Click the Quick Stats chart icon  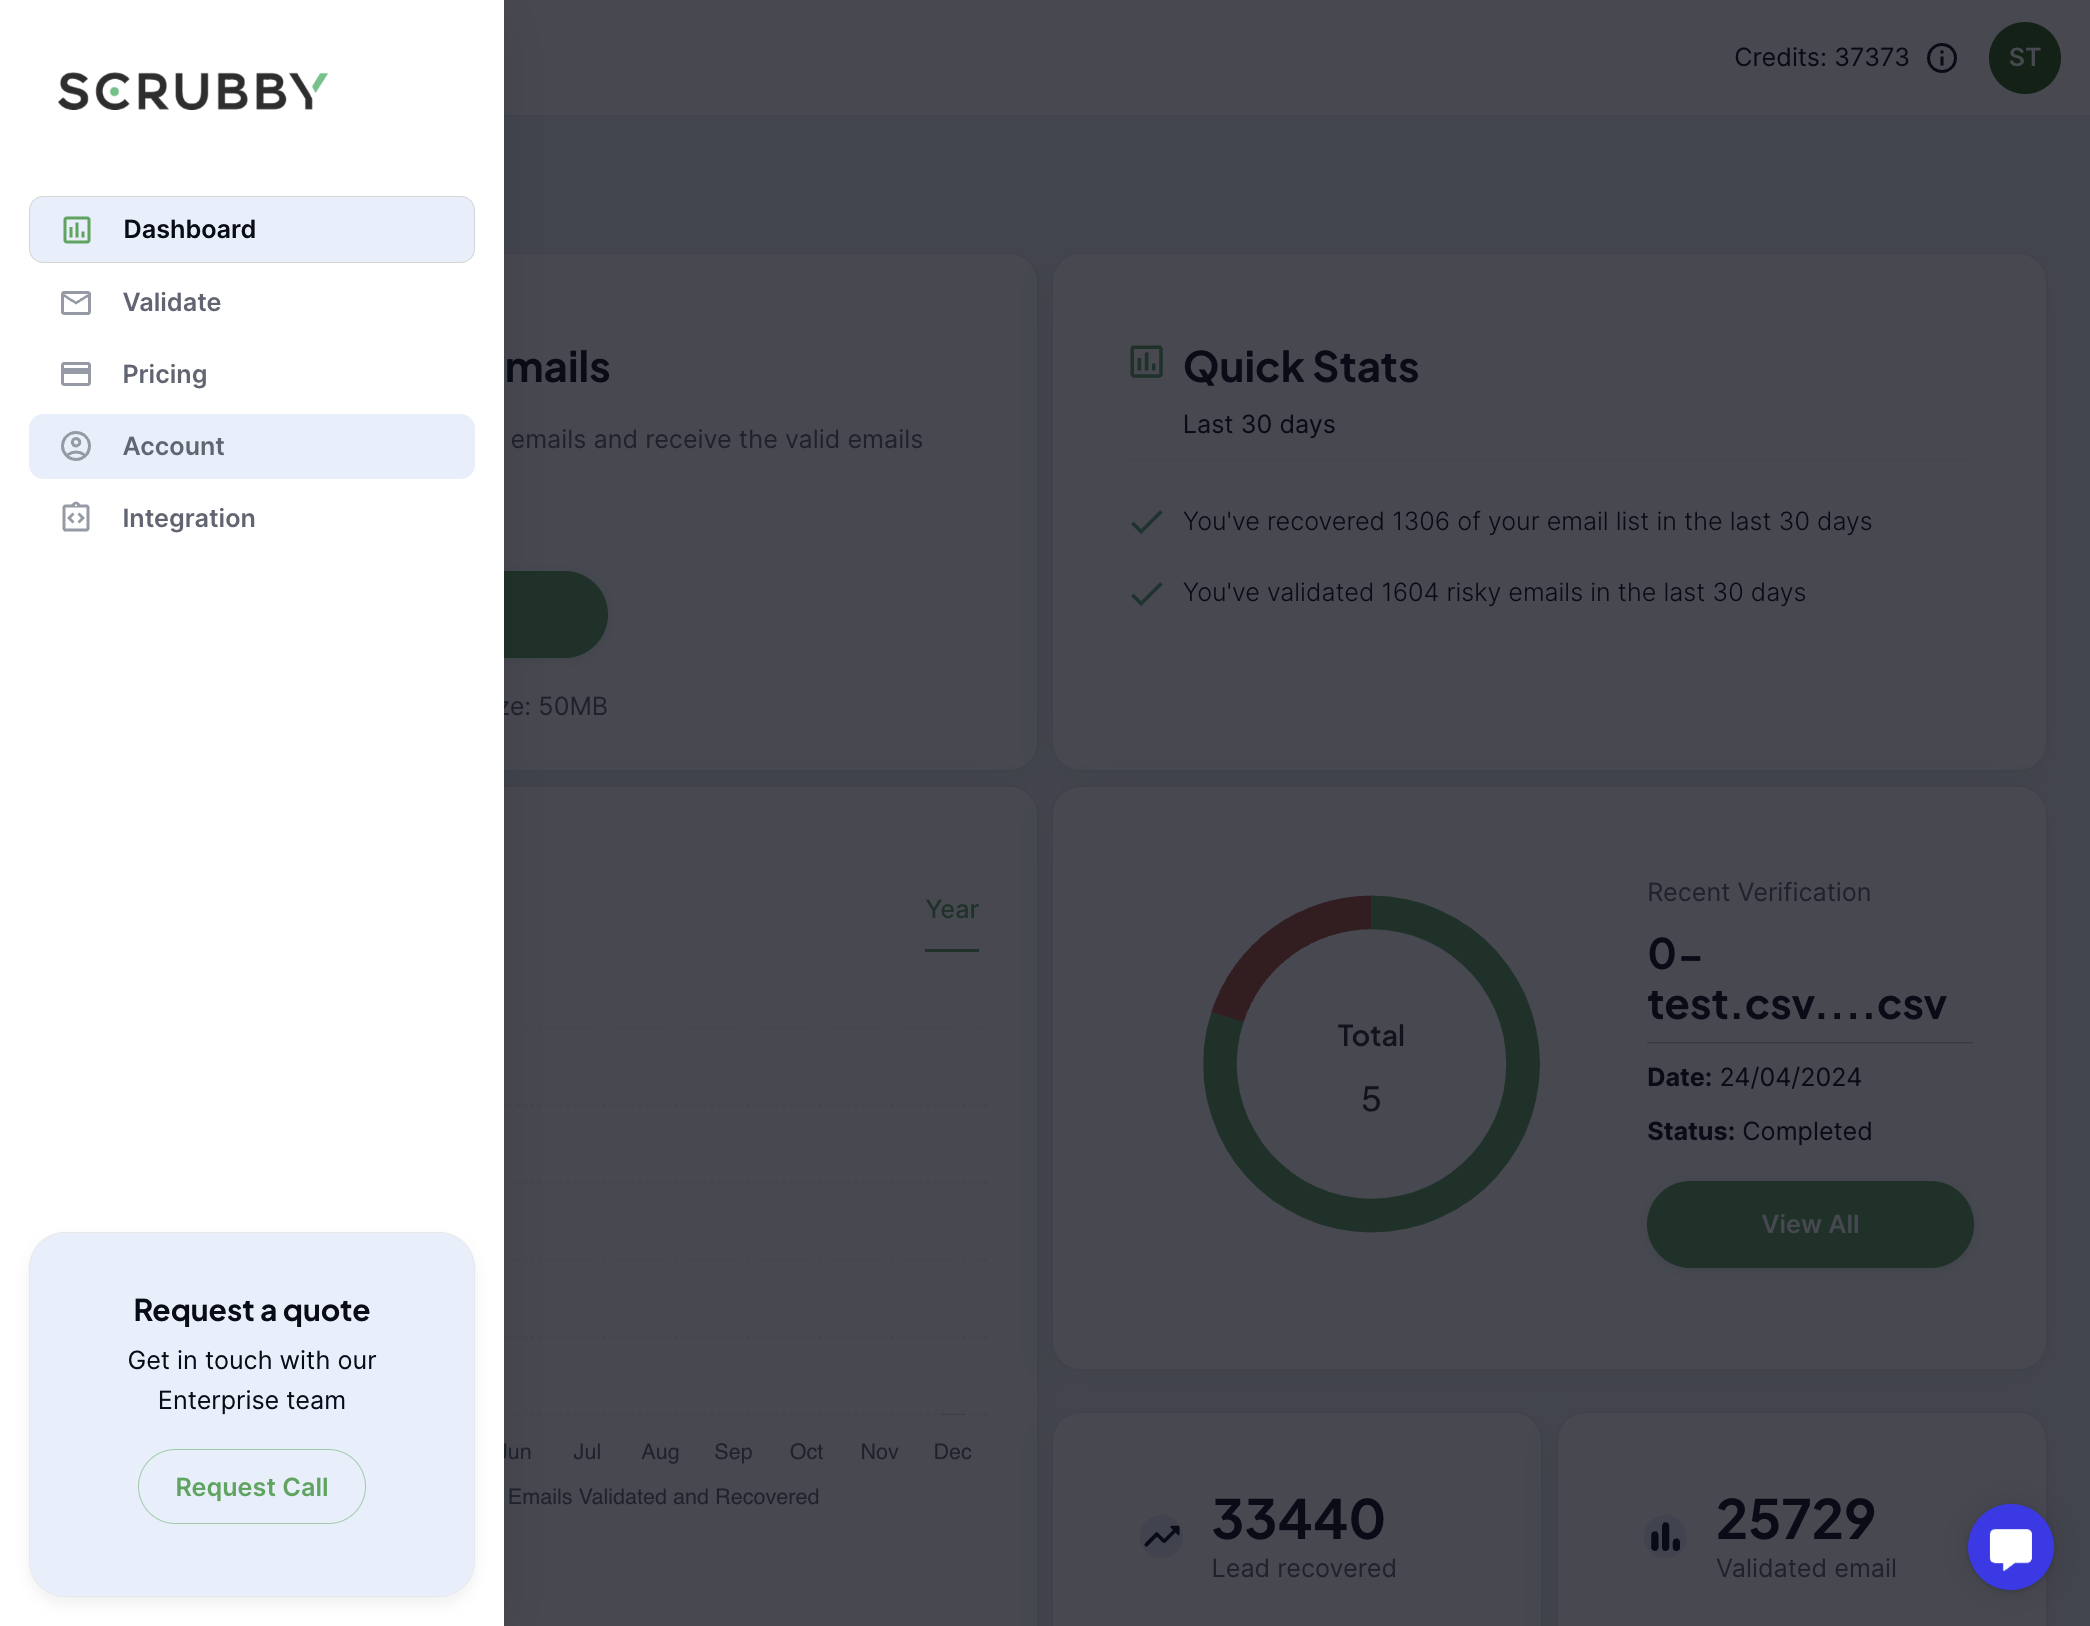click(x=1146, y=362)
